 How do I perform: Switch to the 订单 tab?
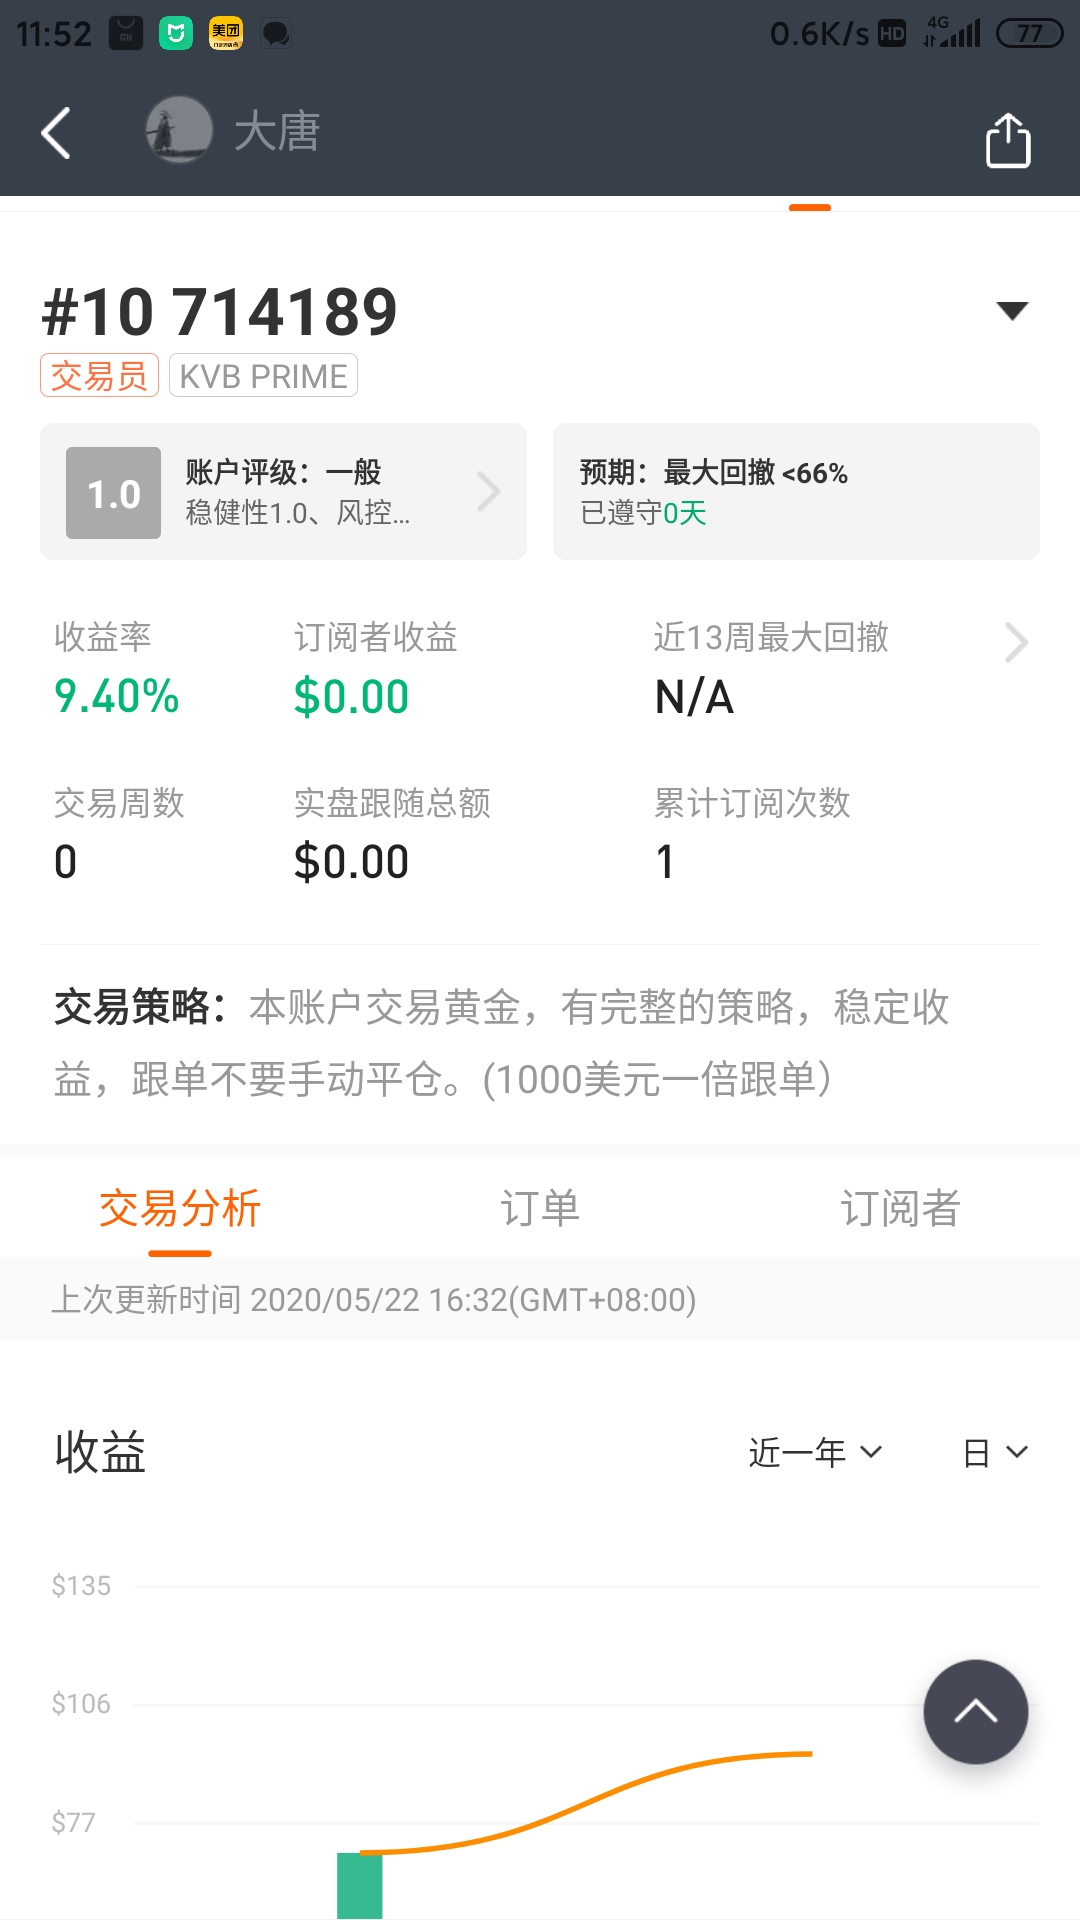540,1208
